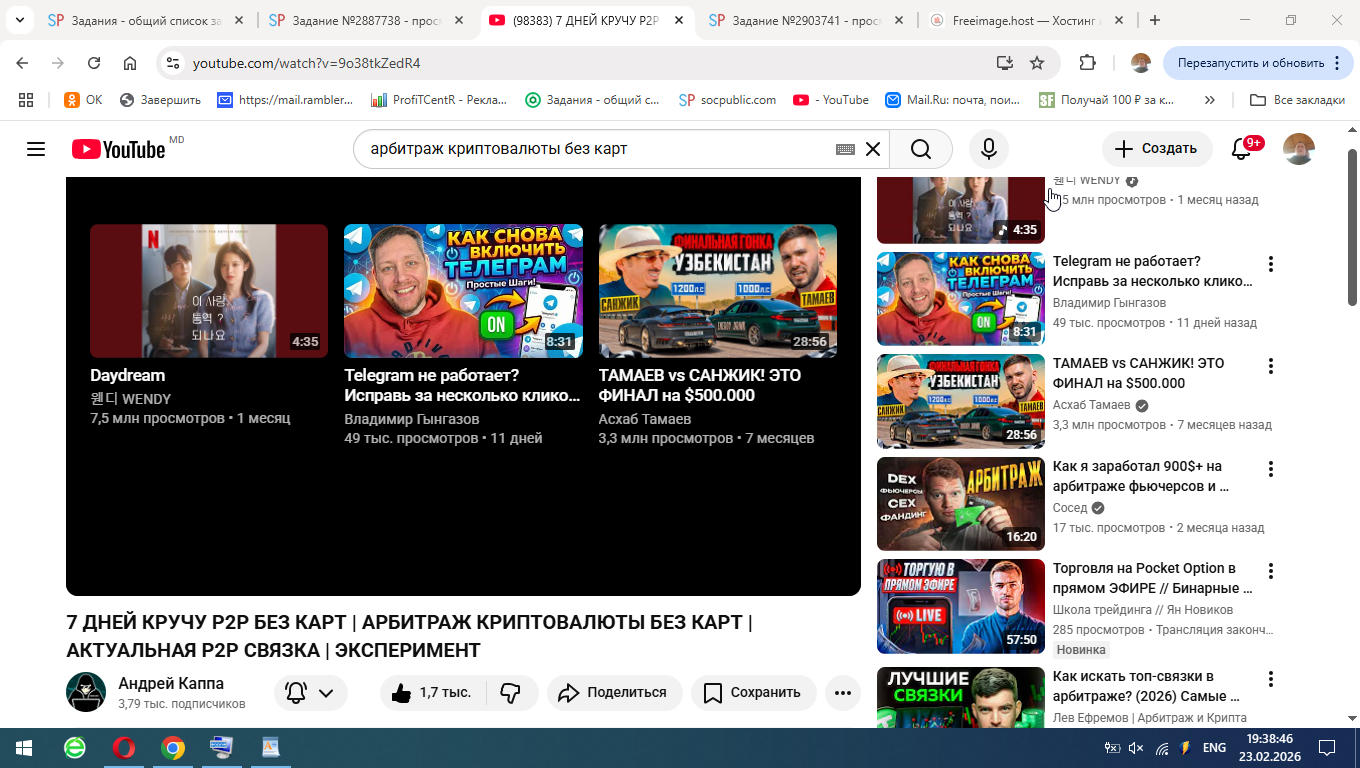Play ТАМАЕВ vs САНЖИК end-screen video
The image size is (1360, 768).
718,291
